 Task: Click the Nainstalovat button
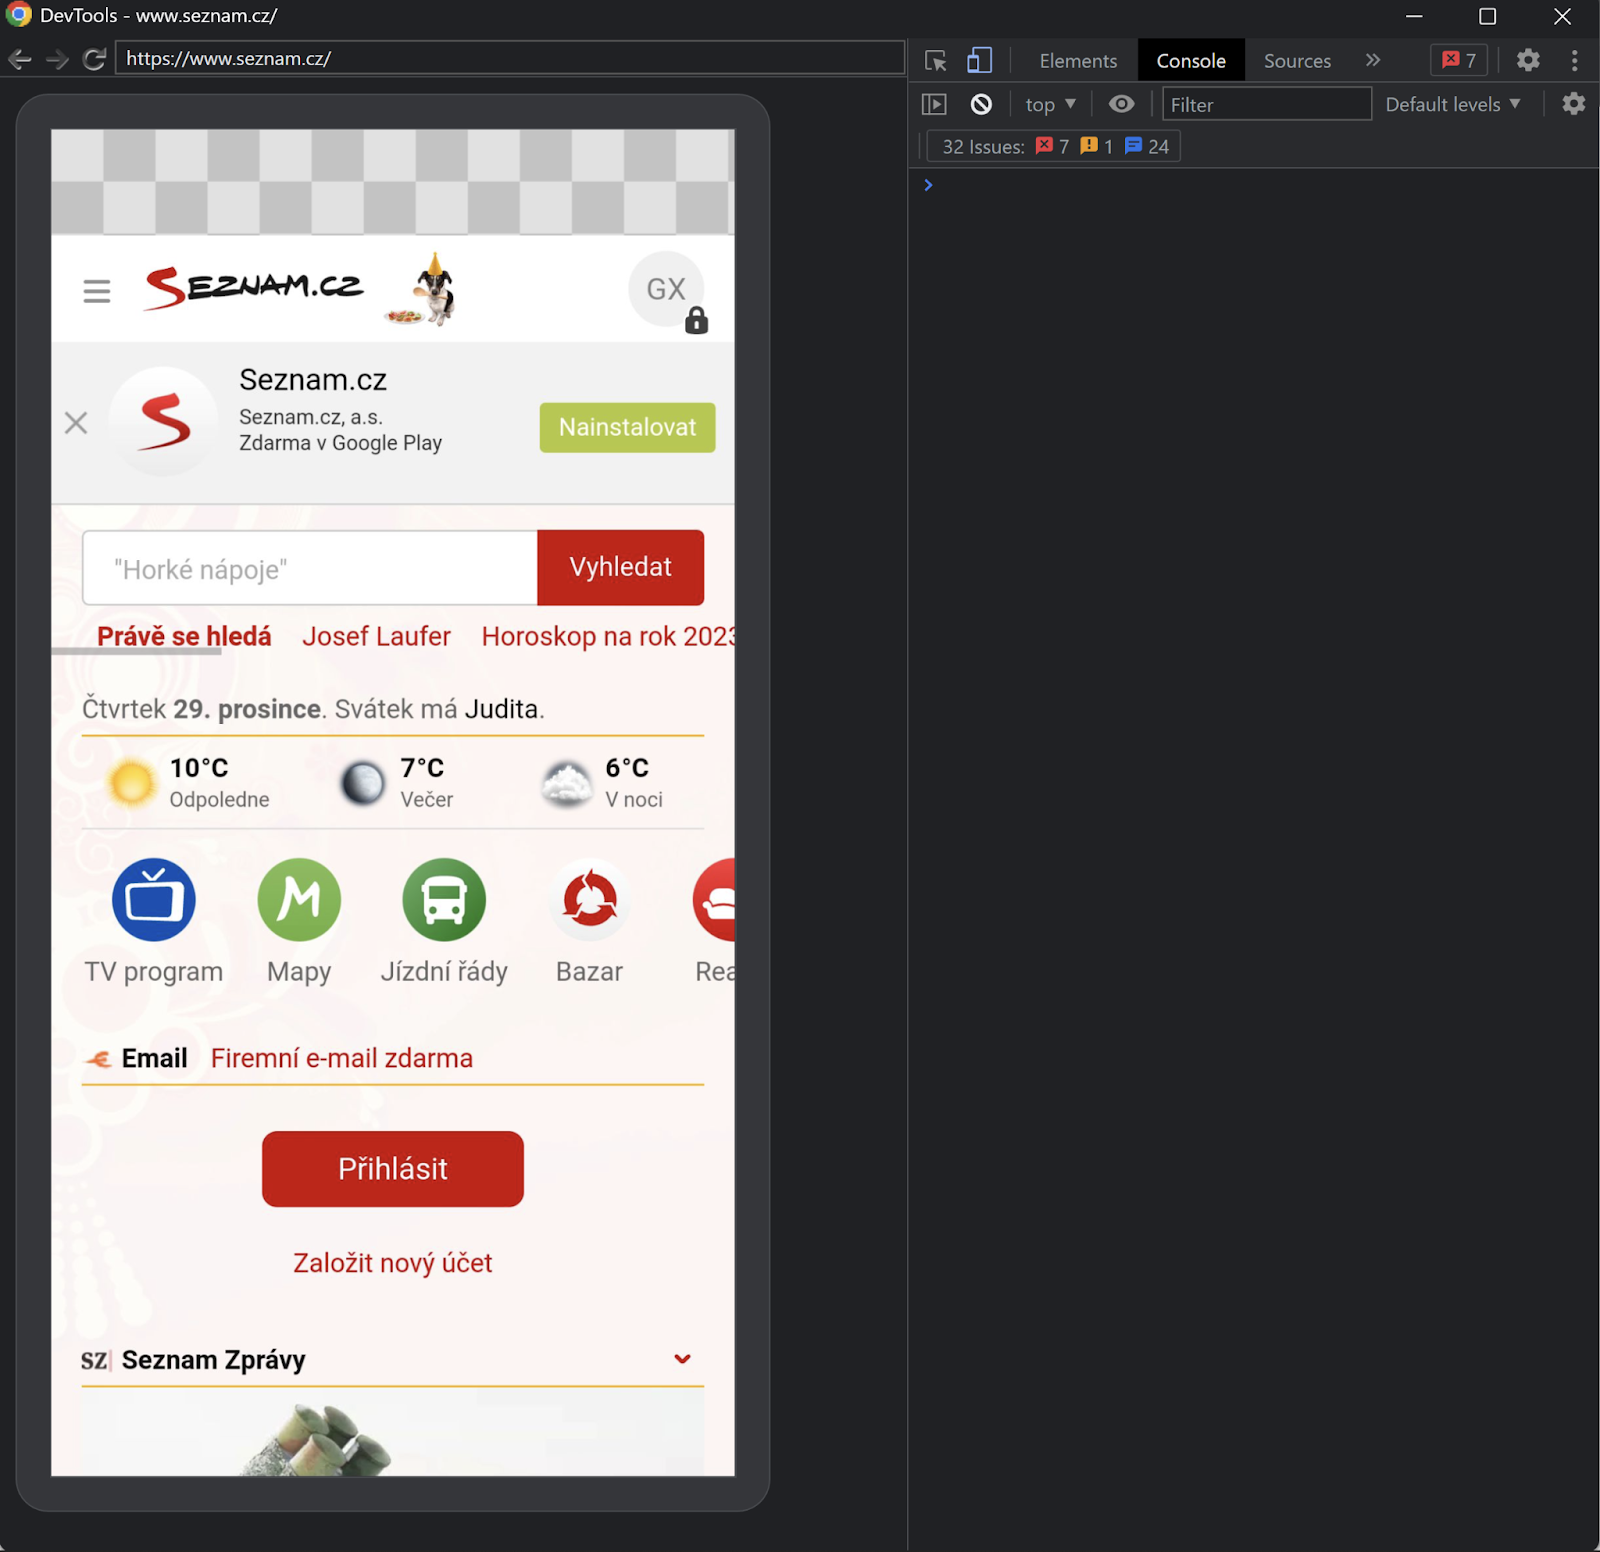626,427
